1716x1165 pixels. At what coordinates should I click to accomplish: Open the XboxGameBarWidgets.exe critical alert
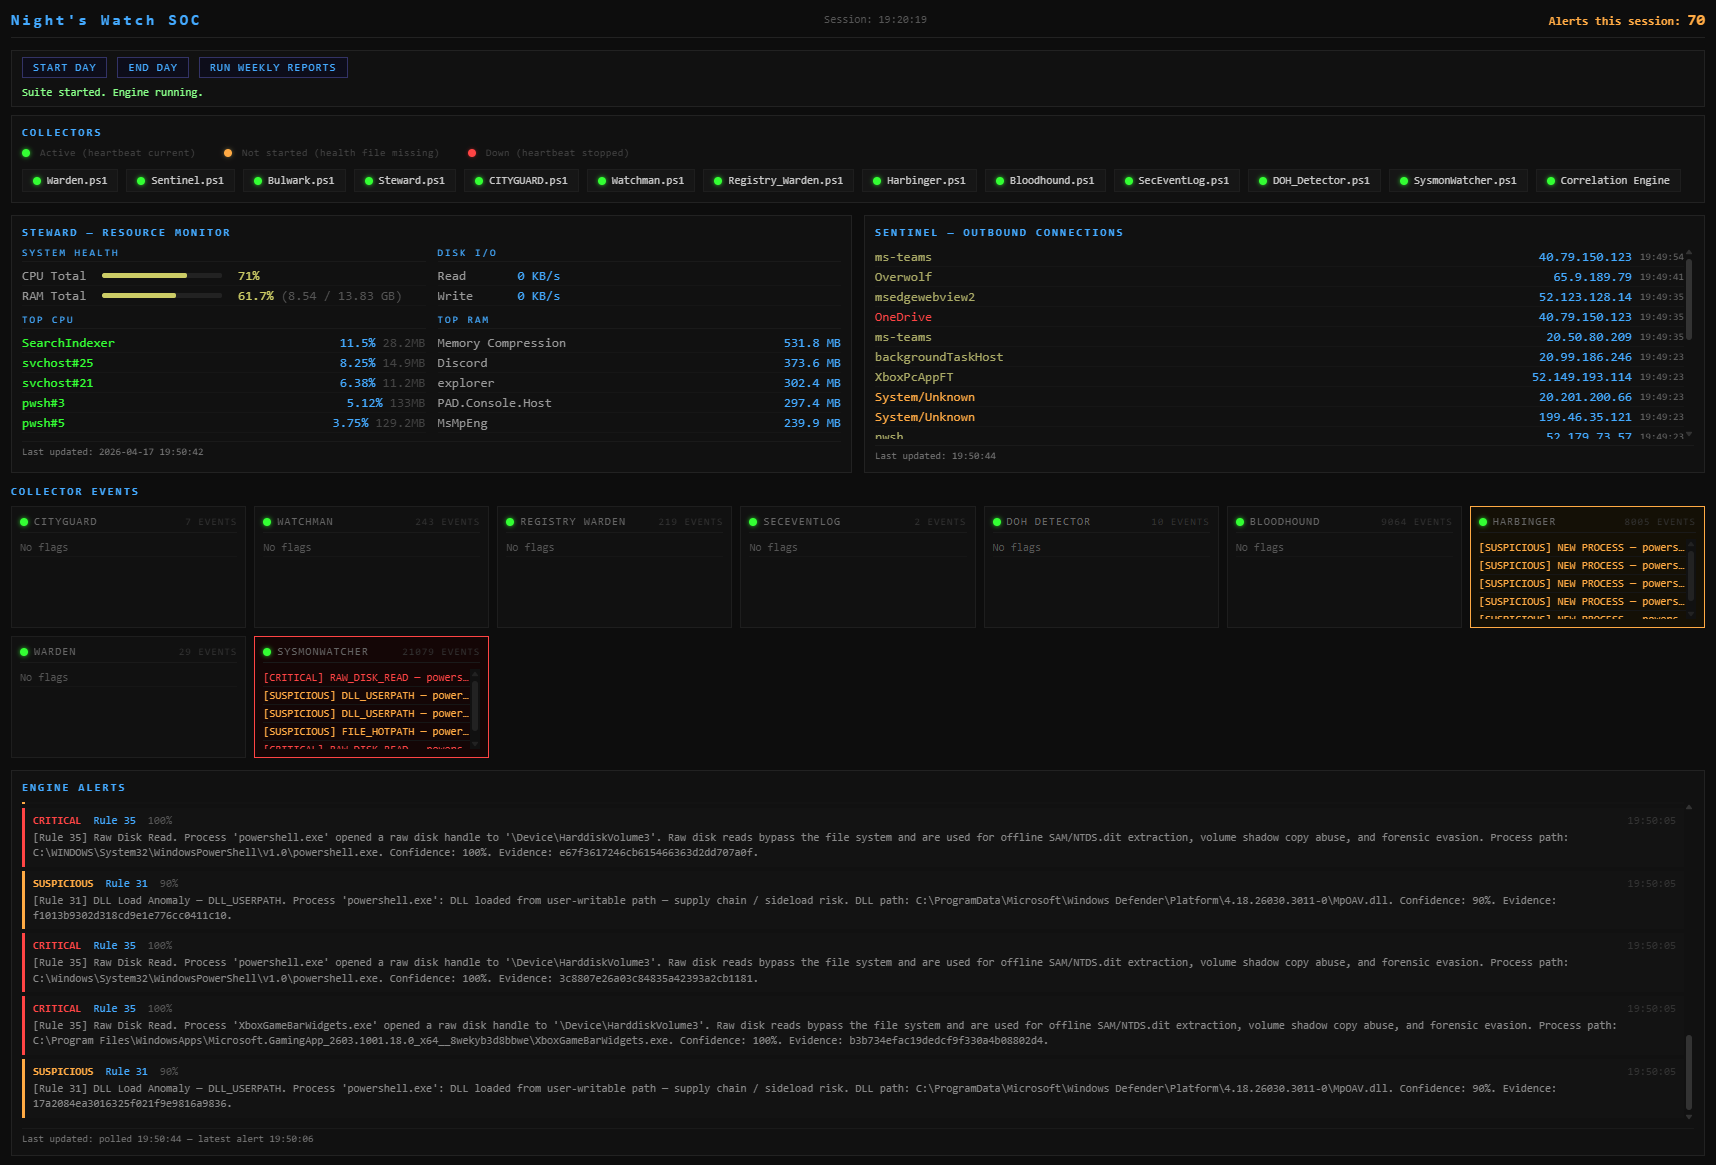[x=853, y=1025]
